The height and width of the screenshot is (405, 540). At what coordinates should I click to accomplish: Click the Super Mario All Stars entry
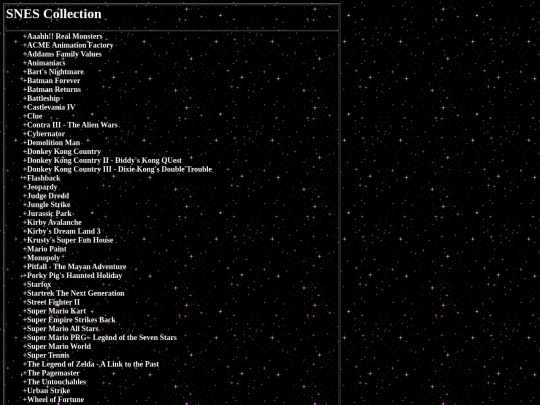point(63,329)
